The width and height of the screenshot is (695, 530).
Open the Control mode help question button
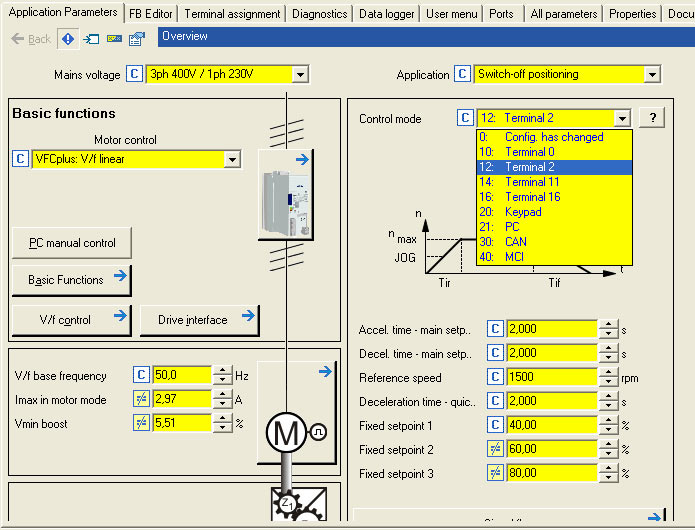tap(652, 118)
